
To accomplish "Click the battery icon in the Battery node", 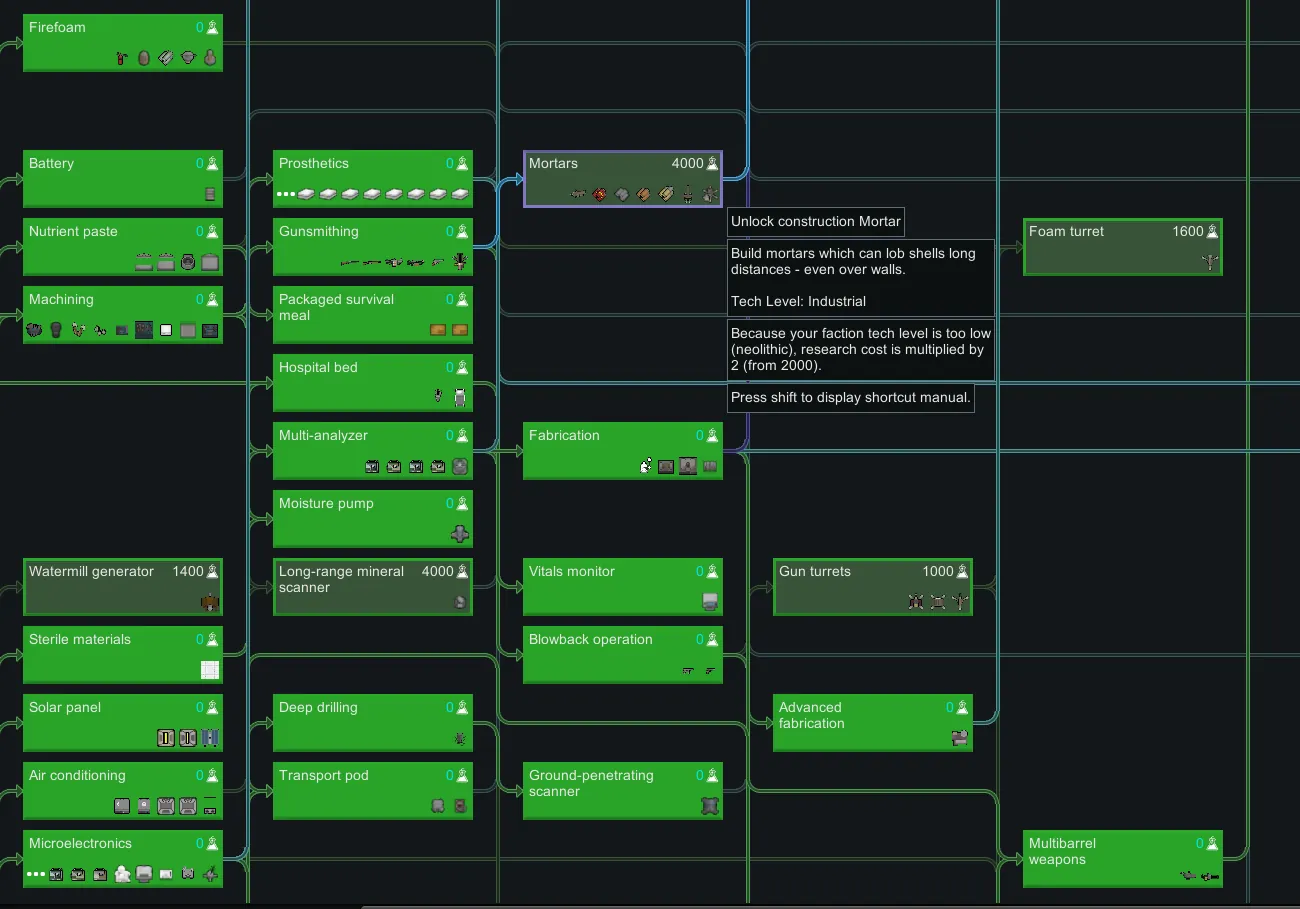I will coord(210,194).
